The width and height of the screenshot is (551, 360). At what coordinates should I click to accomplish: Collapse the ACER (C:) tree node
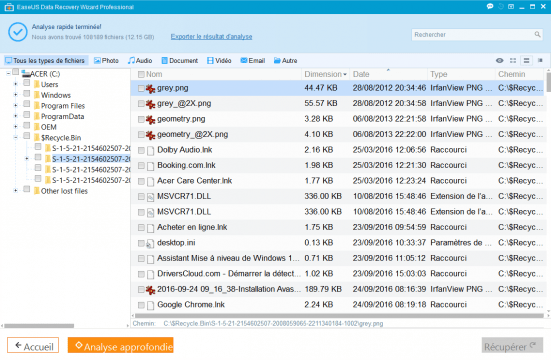coord(8,73)
